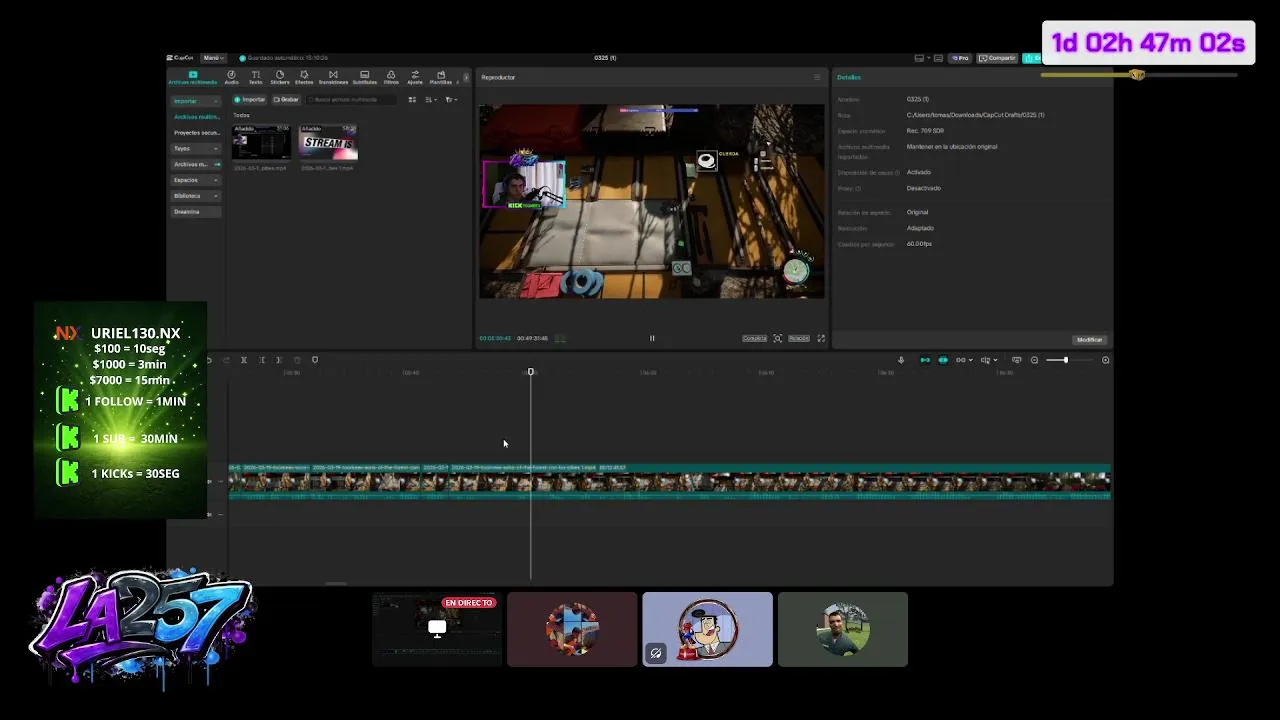The height and width of the screenshot is (720, 1280).
Task: Open the window layout selector icon
Action: pos(919,58)
